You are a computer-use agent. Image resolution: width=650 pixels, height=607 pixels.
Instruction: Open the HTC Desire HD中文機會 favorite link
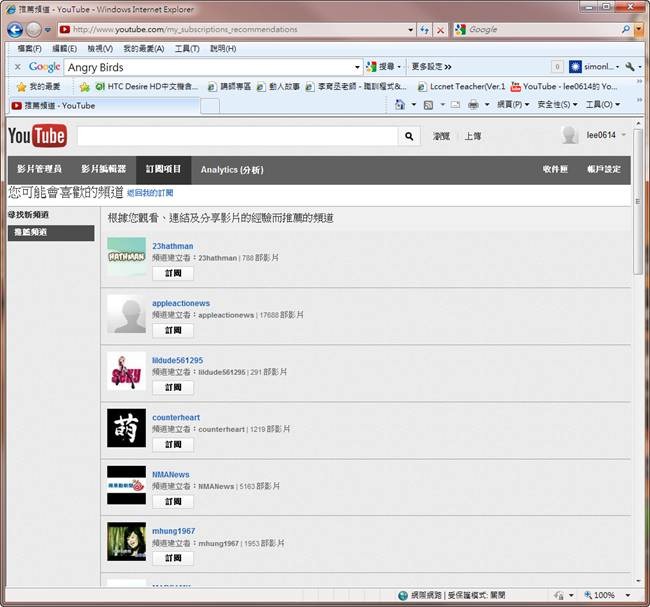(147, 87)
